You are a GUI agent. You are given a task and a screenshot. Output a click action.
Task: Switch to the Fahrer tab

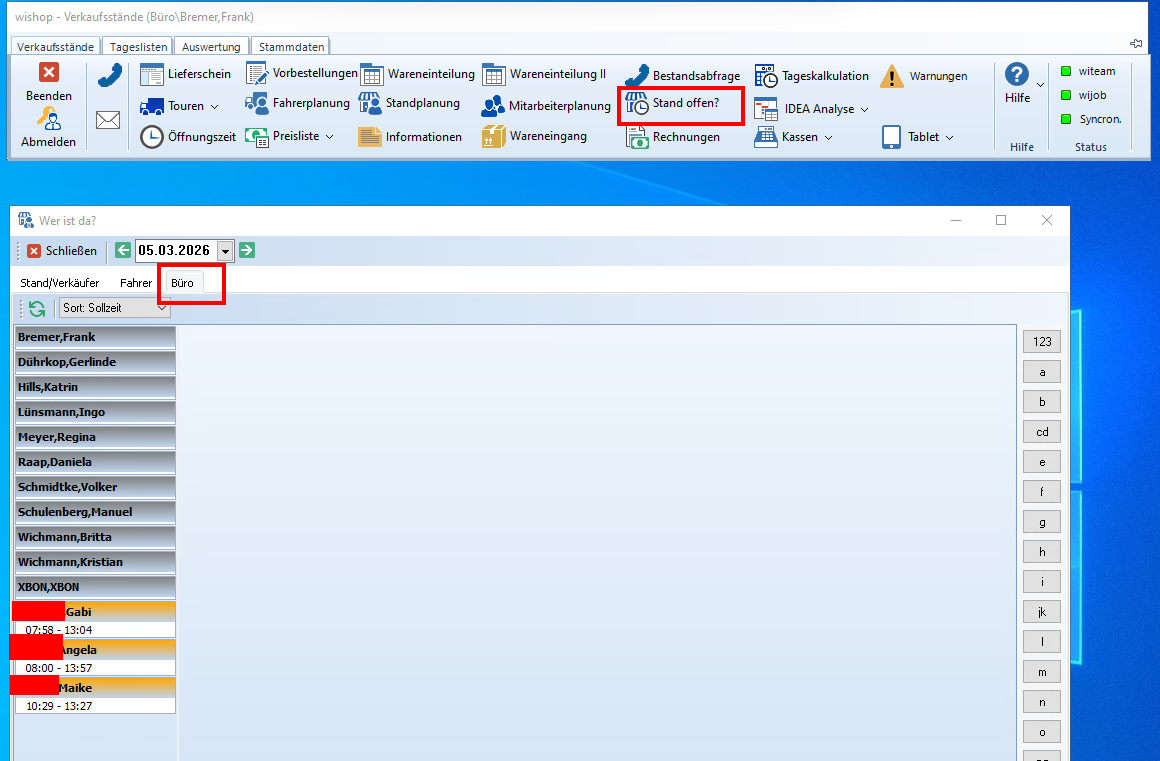pyautogui.click(x=136, y=283)
